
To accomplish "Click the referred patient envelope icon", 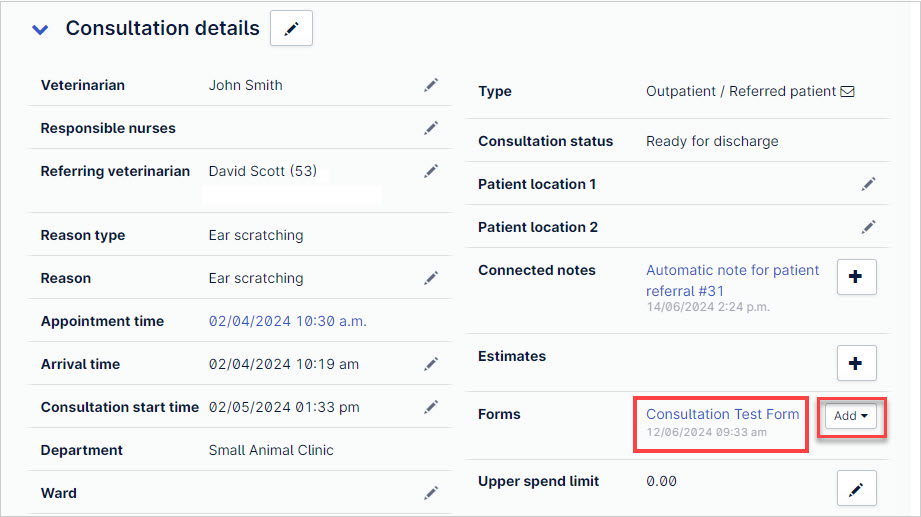I will point(847,92).
